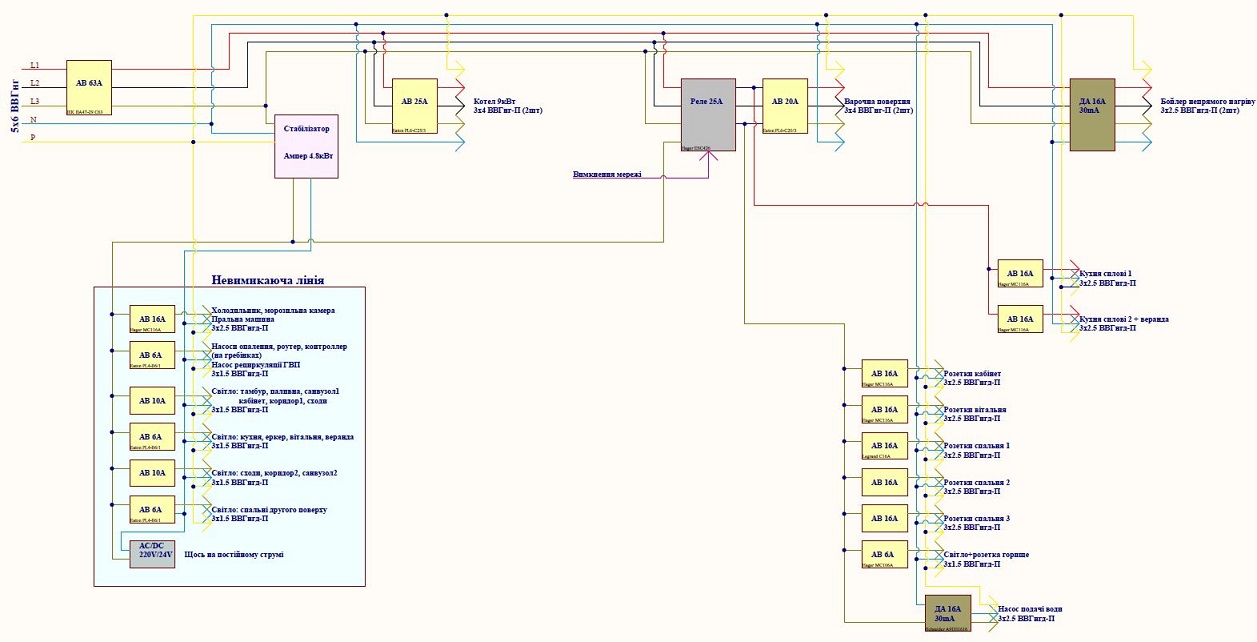Click the ДА 16A Насос подачі води RCD
Screen dimensions: 1257x642
(947, 612)
